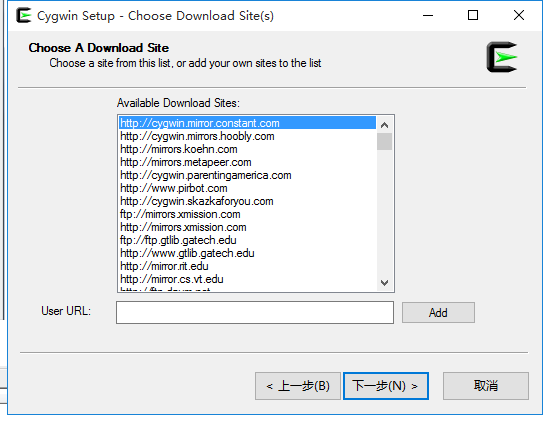The width and height of the screenshot is (551, 422).
Task: Proceed with 下一步(N) button
Action: click(385, 386)
